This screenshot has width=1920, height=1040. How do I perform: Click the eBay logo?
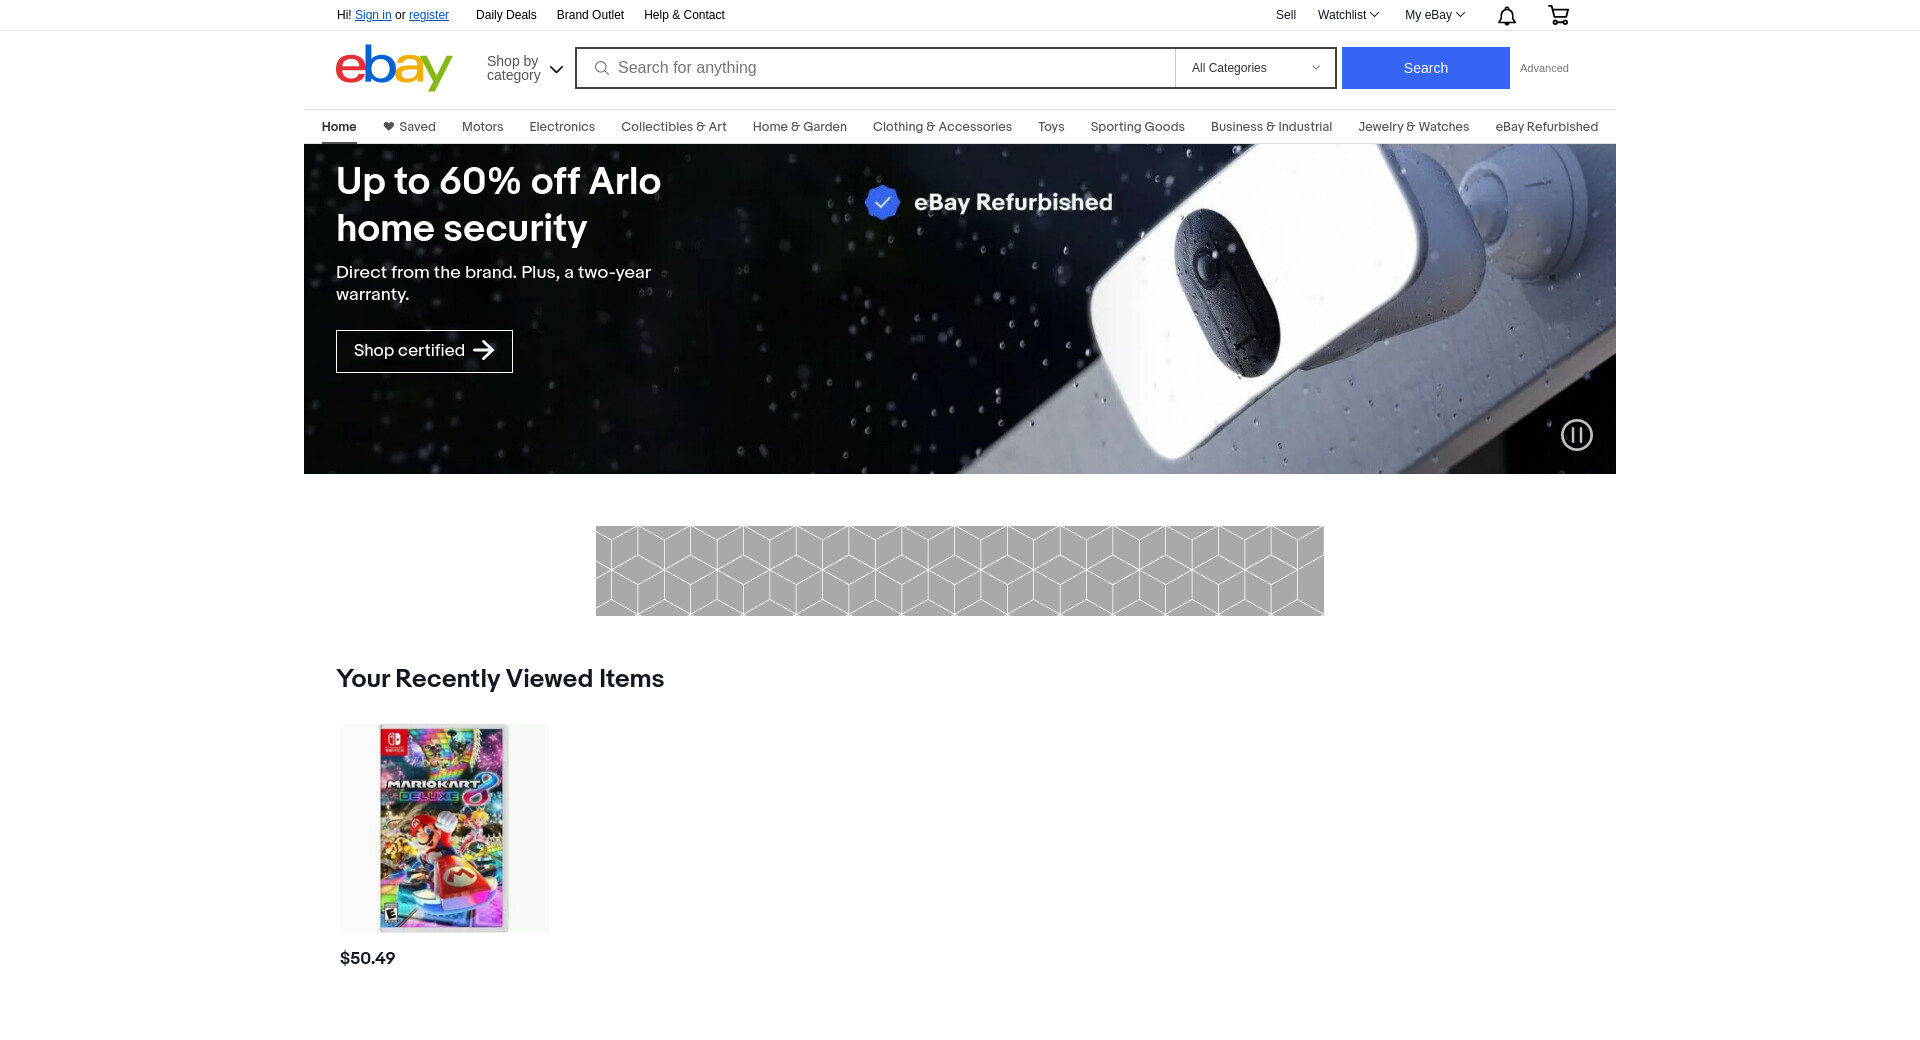(394, 68)
